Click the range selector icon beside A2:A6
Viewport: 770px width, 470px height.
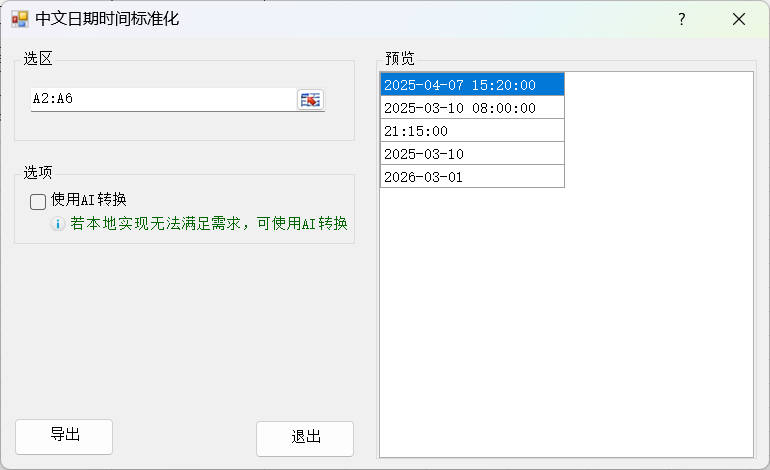(x=311, y=99)
